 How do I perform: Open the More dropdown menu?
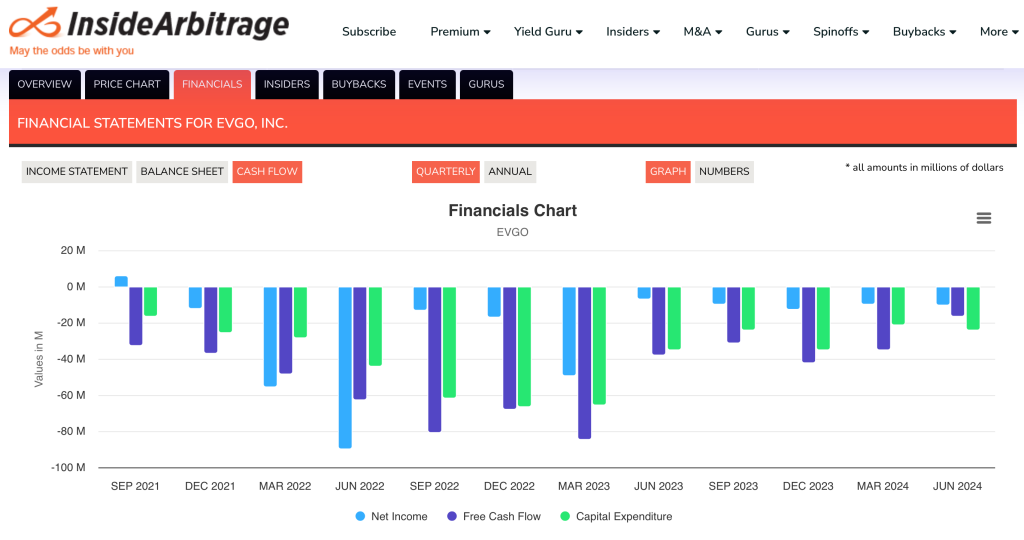click(x=999, y=31)
